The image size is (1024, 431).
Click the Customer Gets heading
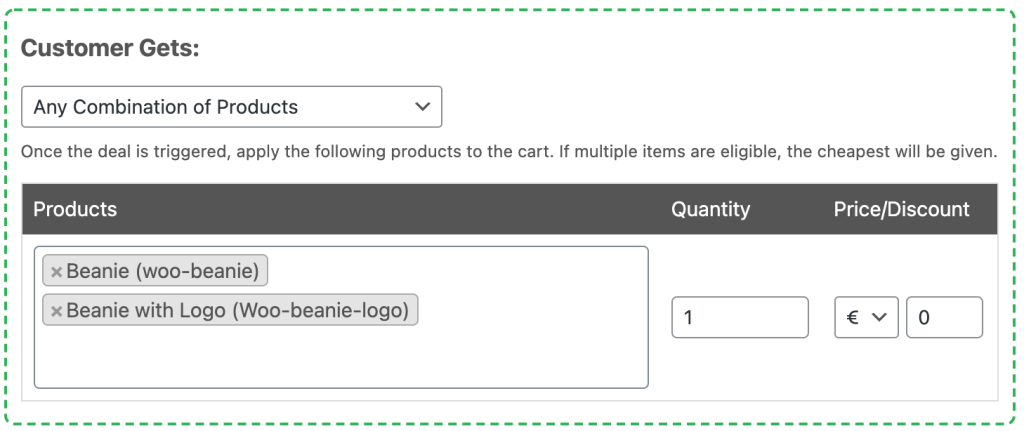[110, 48]
